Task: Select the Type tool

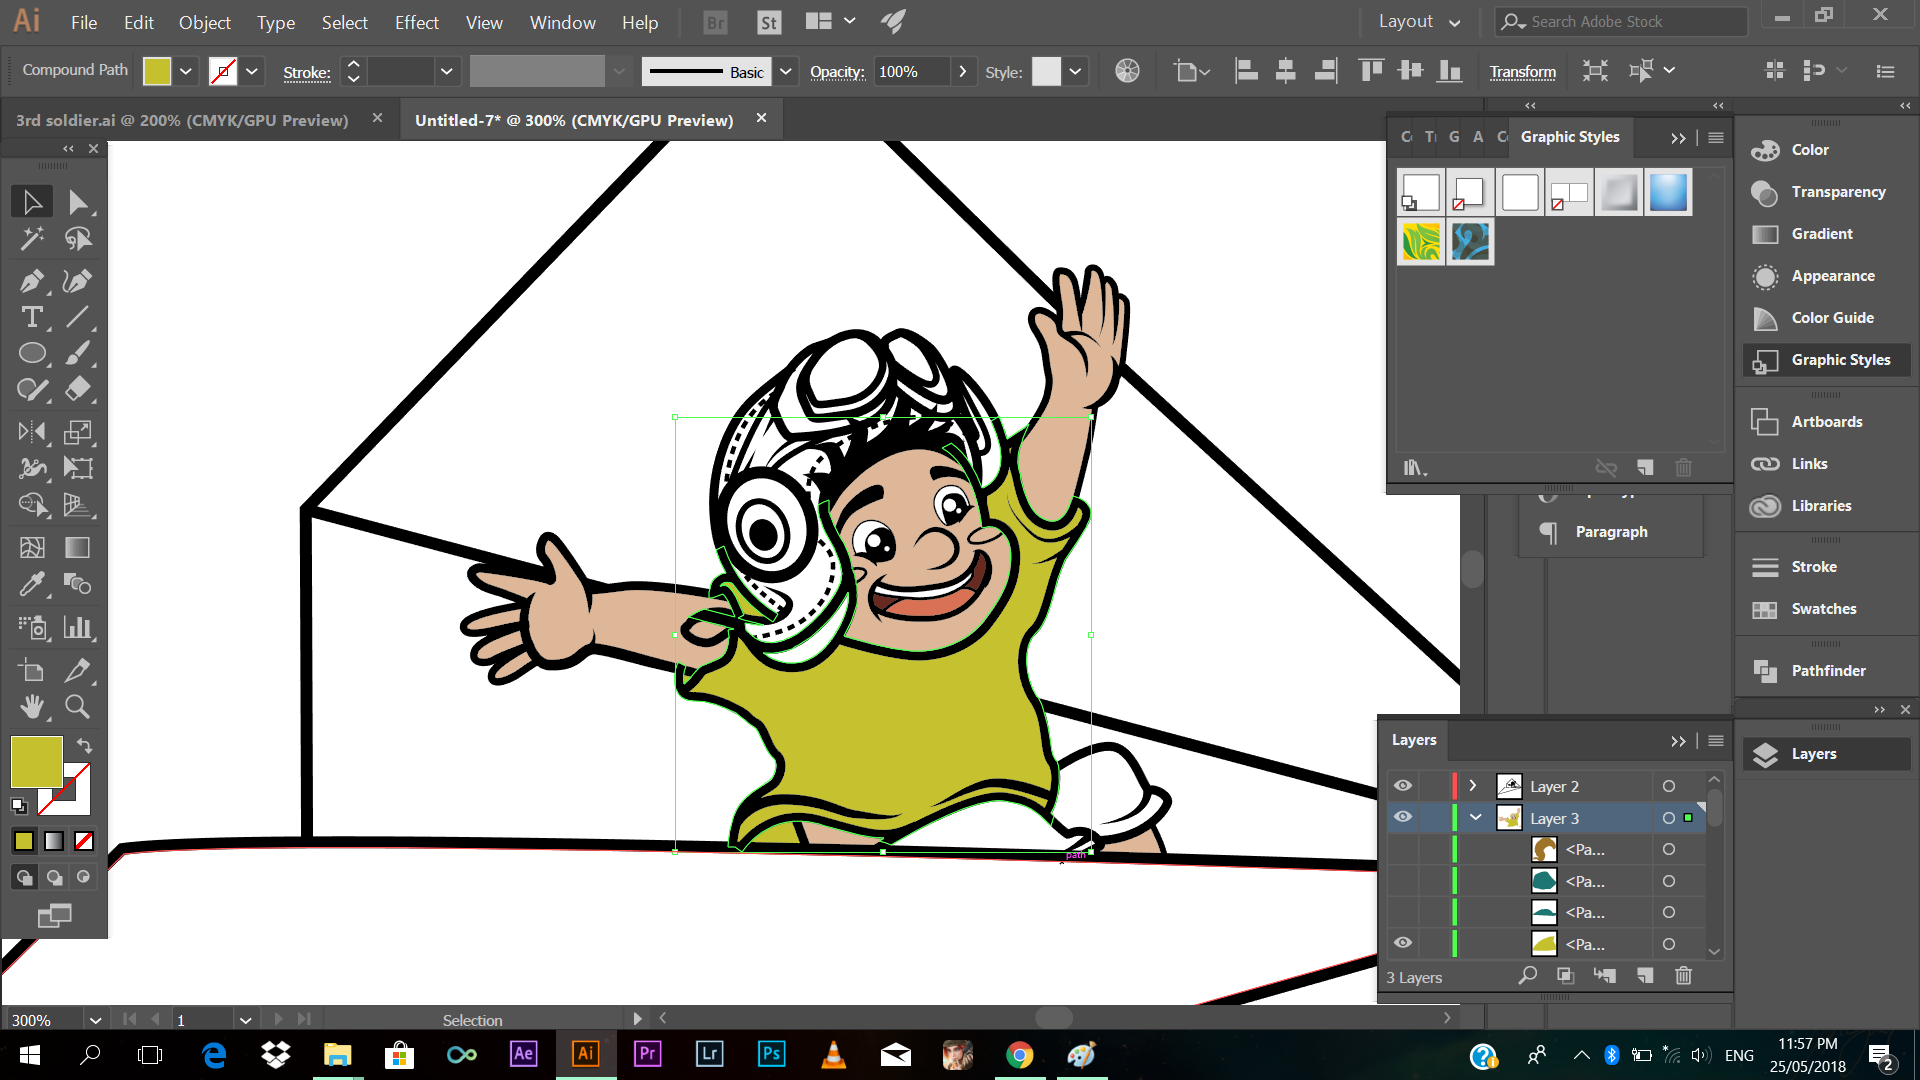Action: 32,317
